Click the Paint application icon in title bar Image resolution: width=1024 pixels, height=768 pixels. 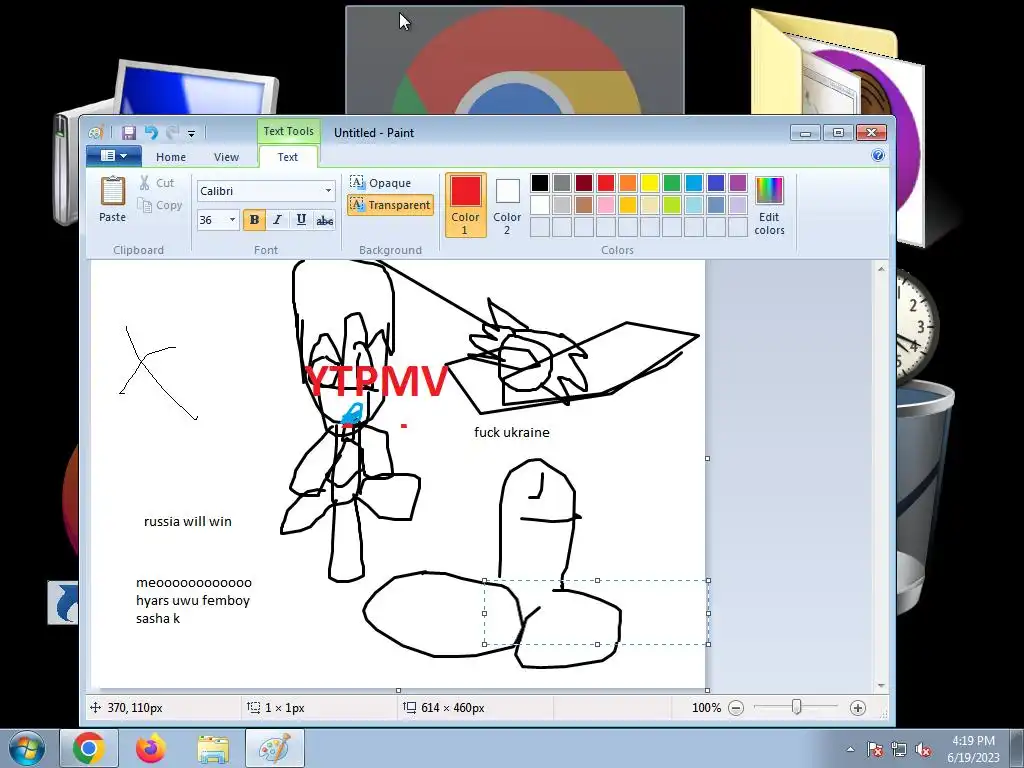96,133
